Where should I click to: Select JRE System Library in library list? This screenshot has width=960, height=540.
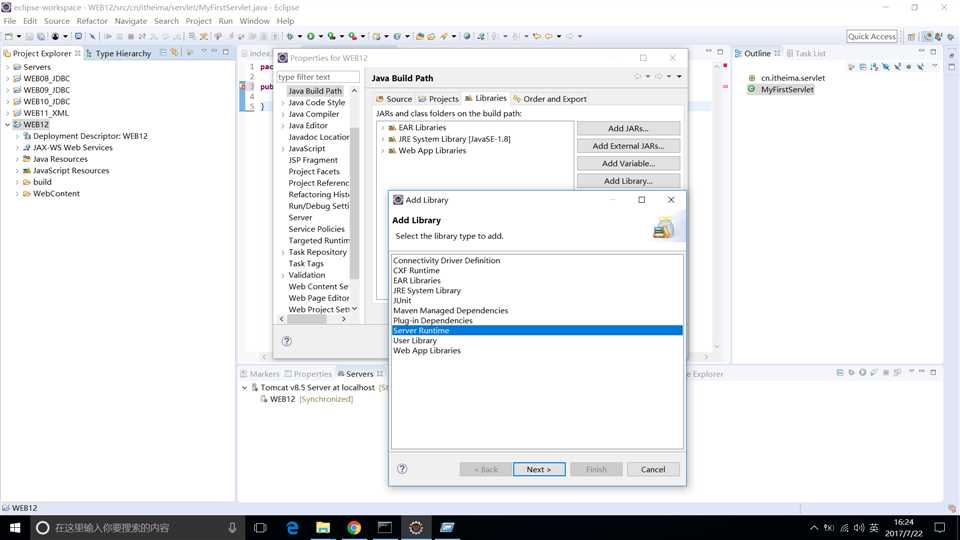click(537, 290)
